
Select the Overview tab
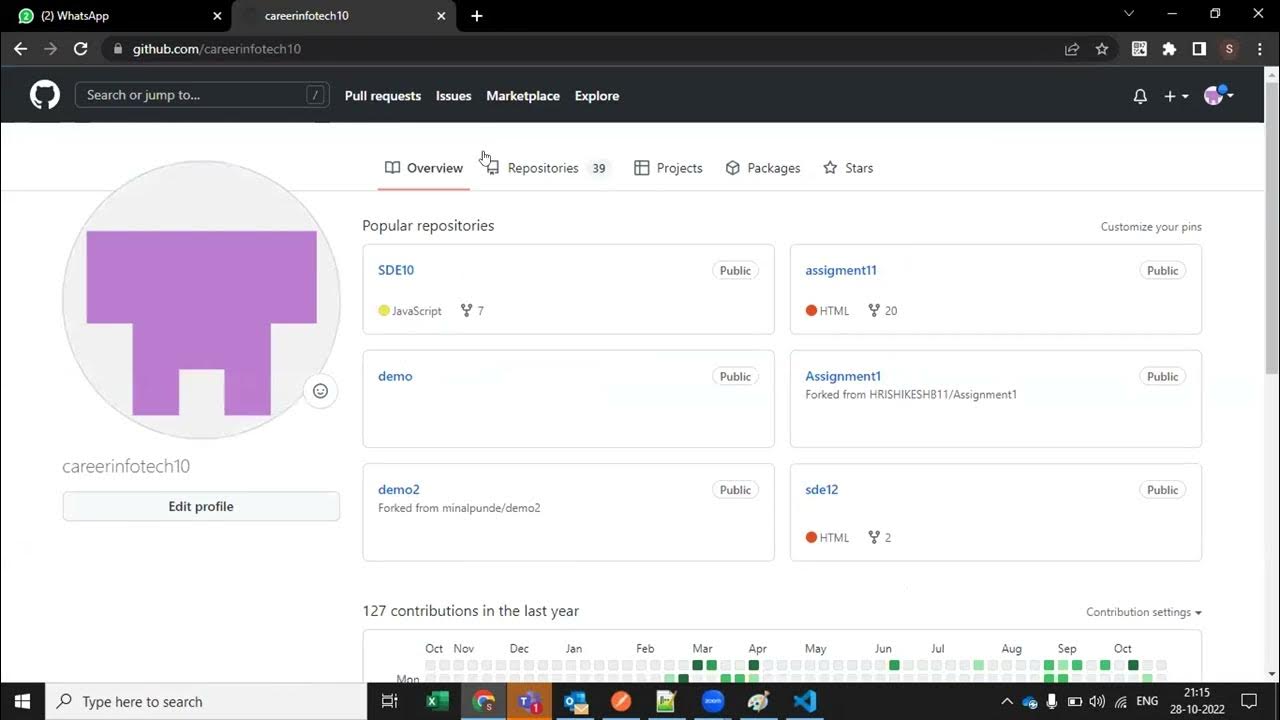pyautogui.click(x=424, y=168)
